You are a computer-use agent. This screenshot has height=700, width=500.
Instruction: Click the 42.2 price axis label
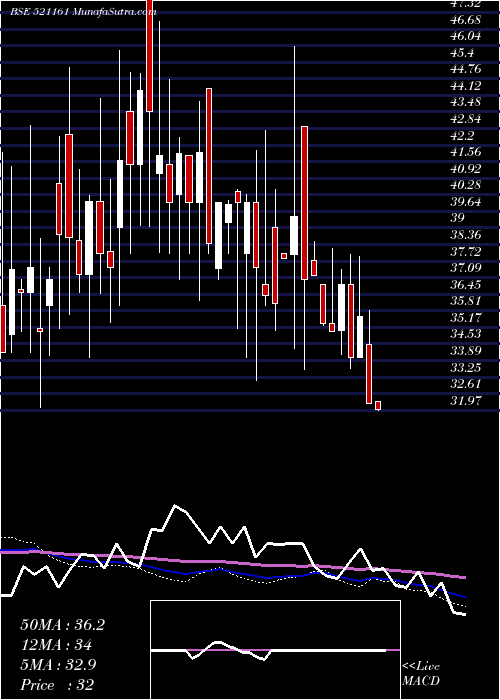tap(462, 136)
